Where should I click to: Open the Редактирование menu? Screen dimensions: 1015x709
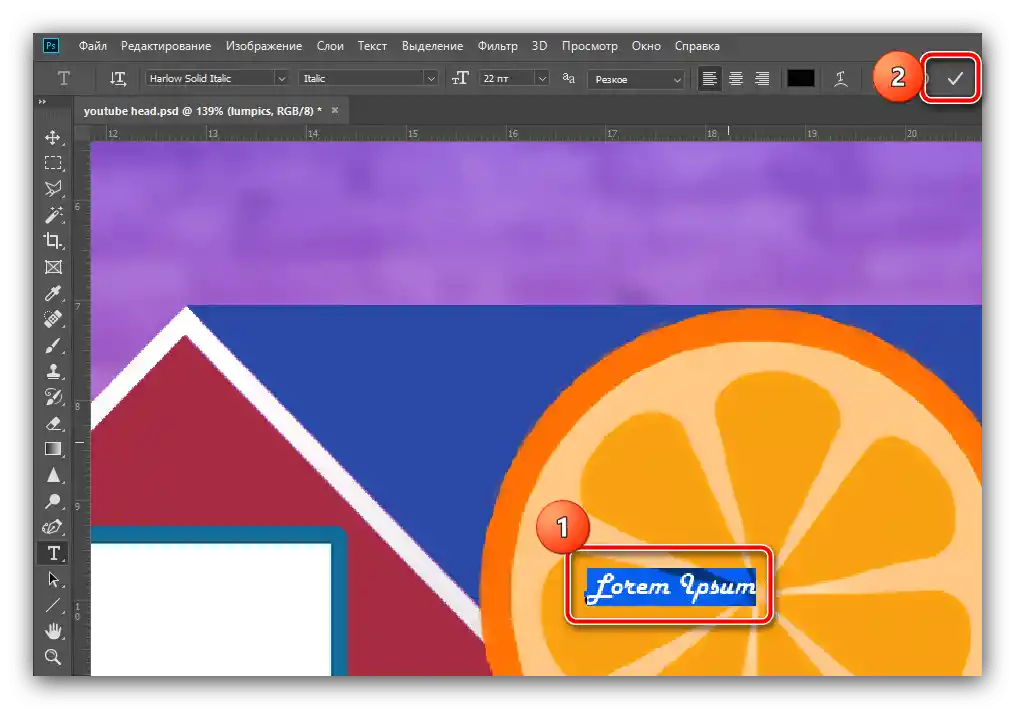click(166, 46)
